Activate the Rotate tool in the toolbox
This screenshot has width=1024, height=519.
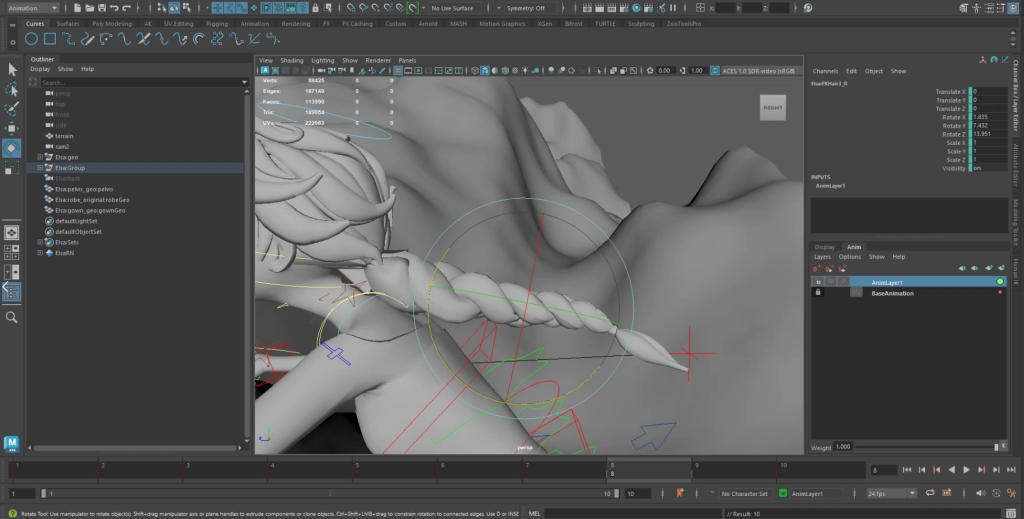(x=12, y=148)
